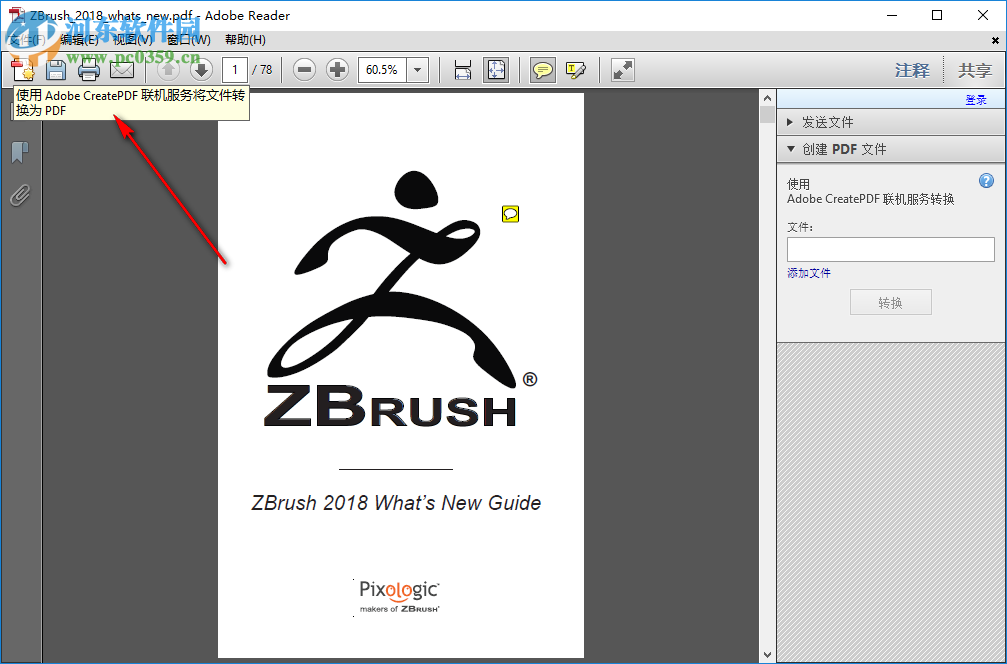Click the zoom value field 60.5%
The width and height of the screenshot is (1007, 664).
(382, 69)
